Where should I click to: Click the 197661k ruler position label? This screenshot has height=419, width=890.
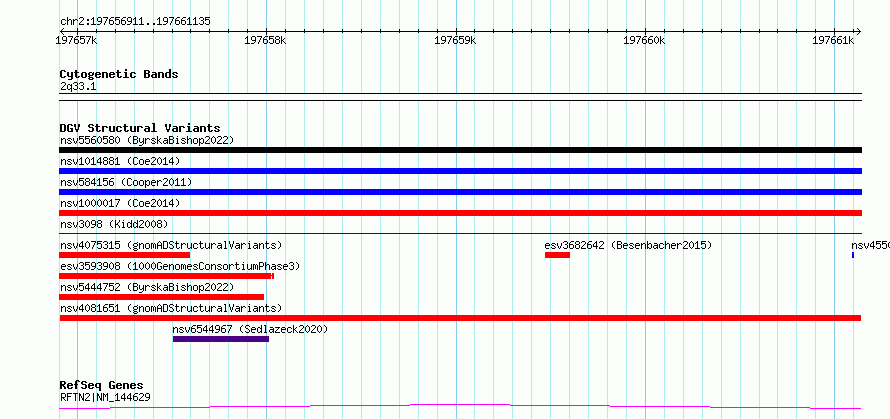(833, 40)
